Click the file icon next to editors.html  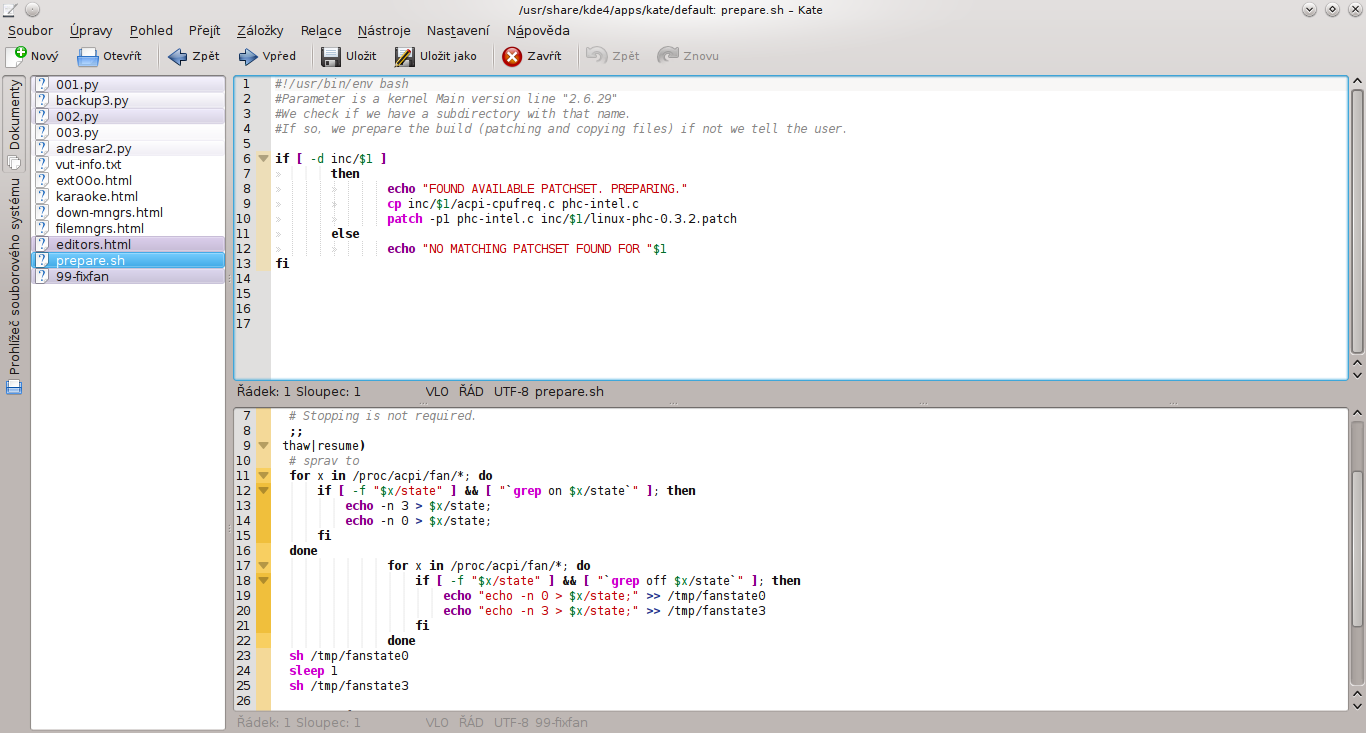(42, 245)
